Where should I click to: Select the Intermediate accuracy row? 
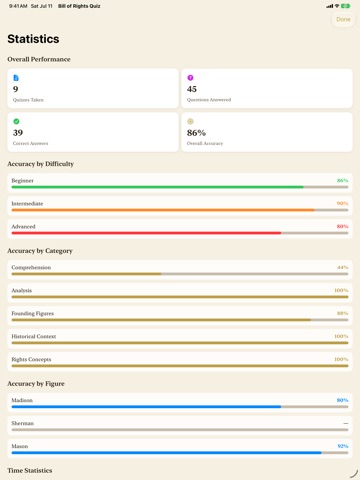point(180,206)
